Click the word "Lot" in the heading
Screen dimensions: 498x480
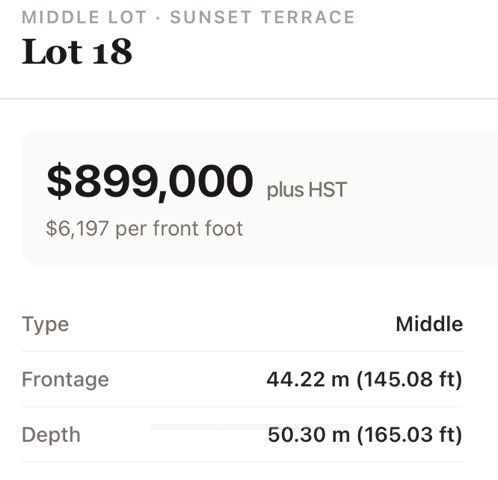(x=52, y=52)
